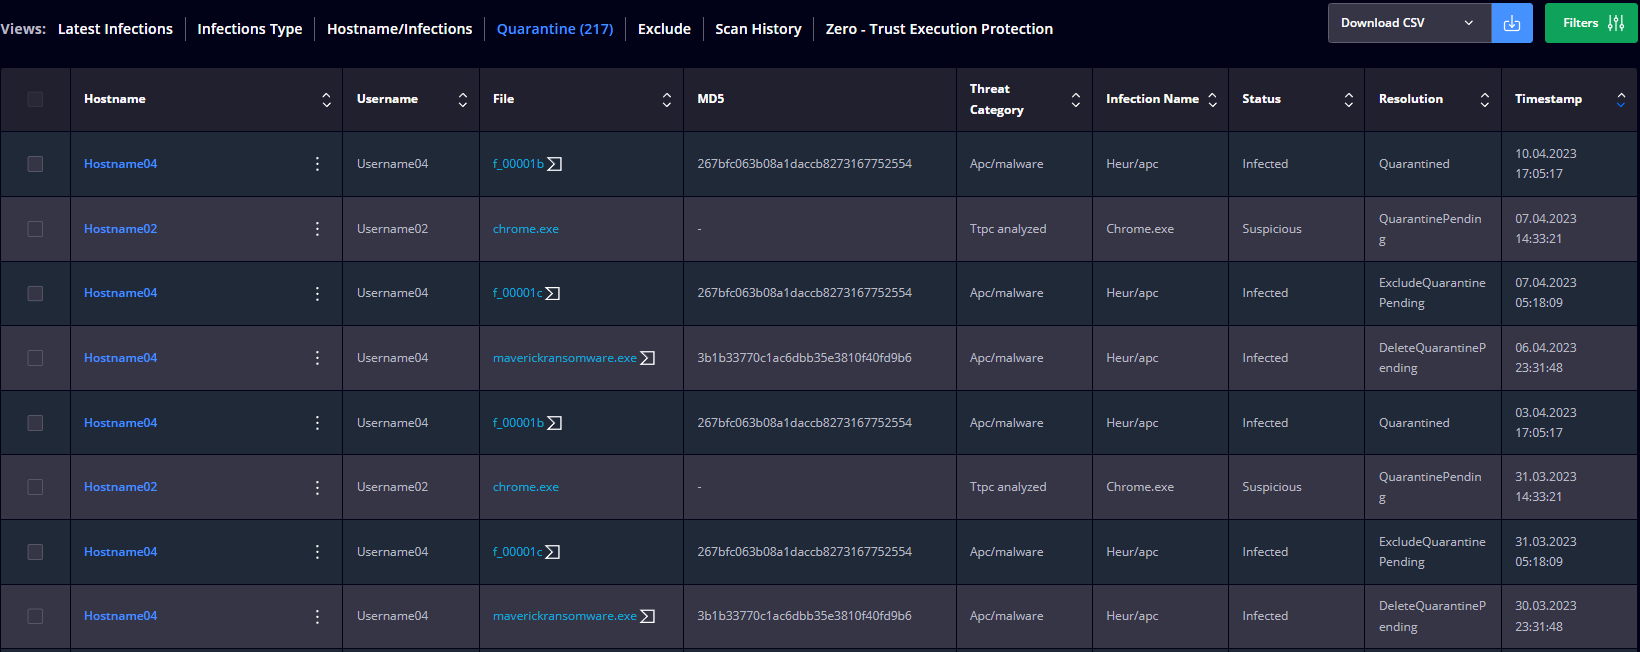1640x652 pixels.
Task: Select the Quarantine (217) view
Action: click(555, 29)
